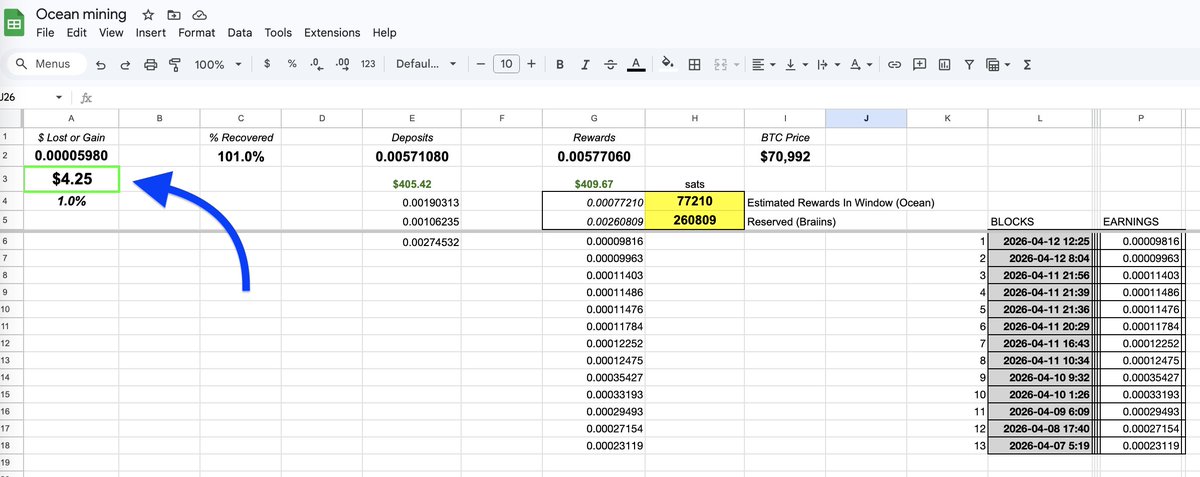Select the $4.25 cell
Image resolution: width=1200 pixels, height=477 pixels.
click(x=70, y=180)
